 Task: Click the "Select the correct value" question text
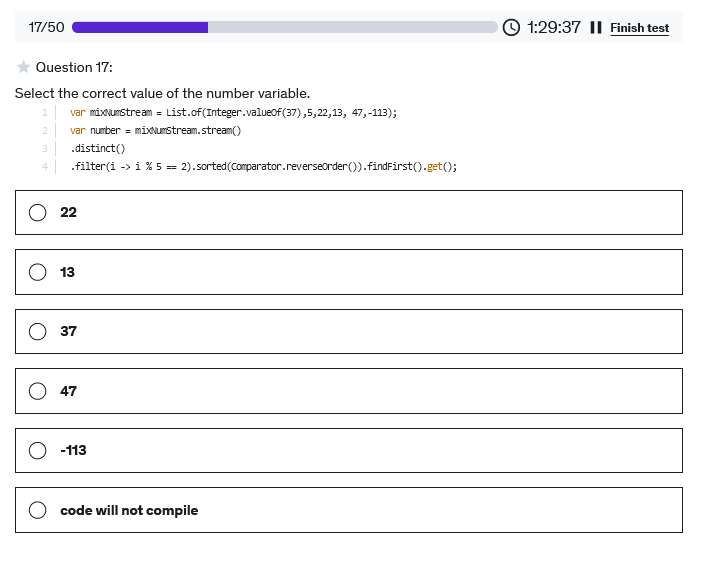pyautogui.click(x=162, y=93)
